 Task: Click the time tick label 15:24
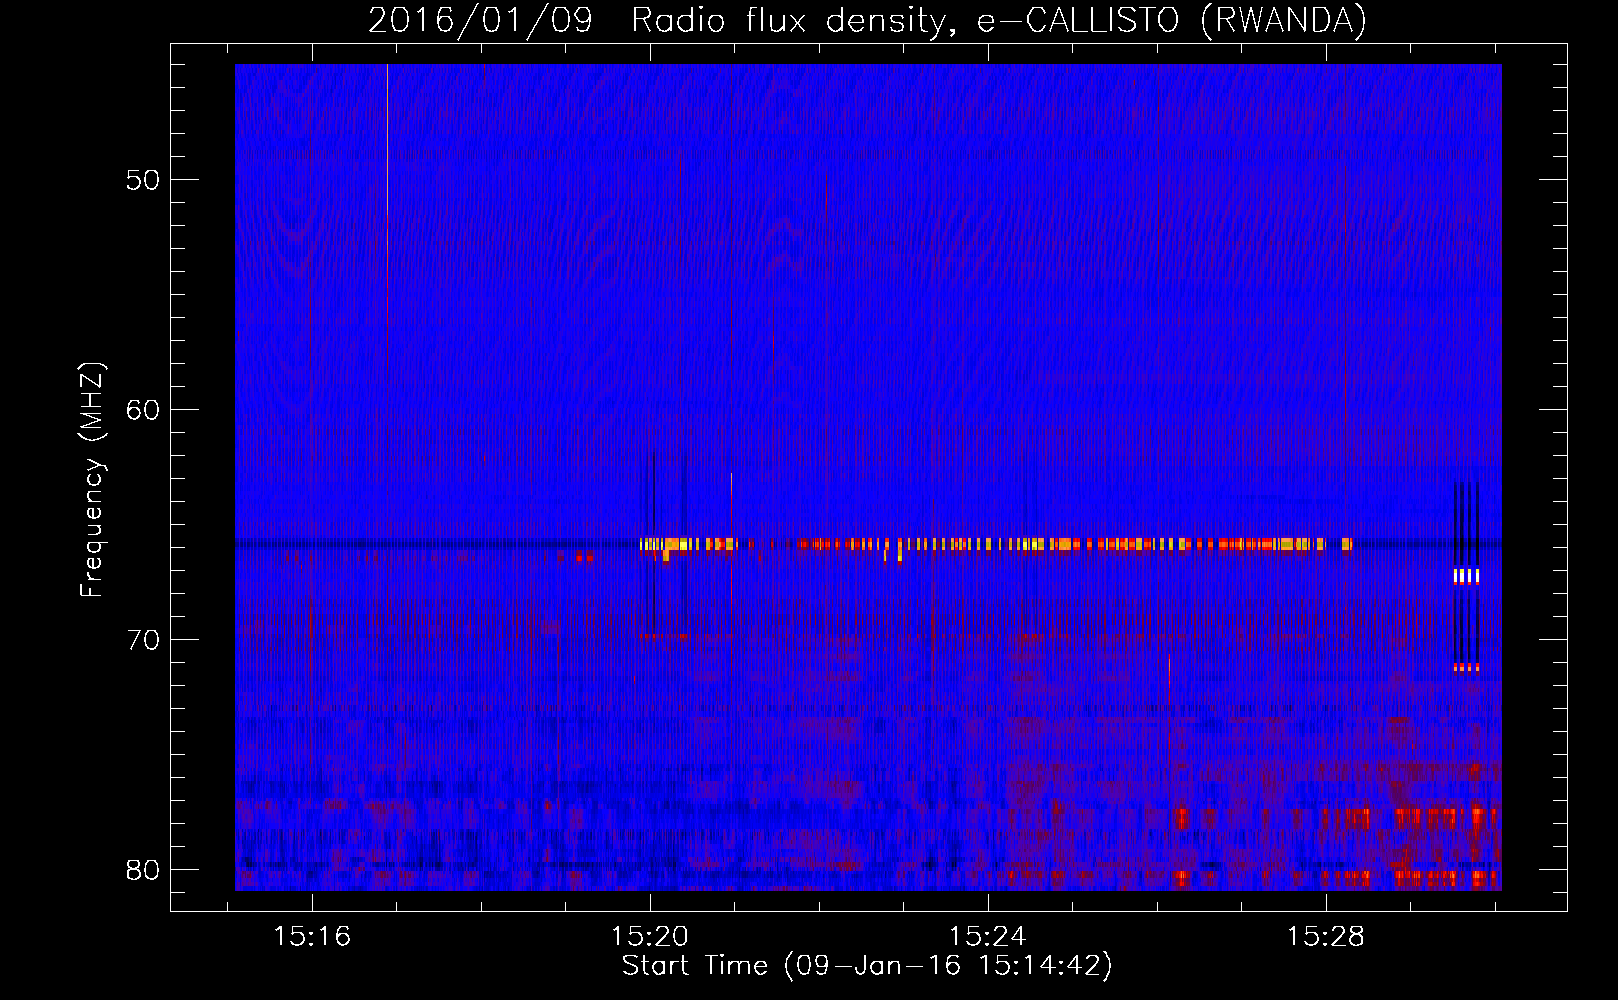pyautogui.click(x=988, y=937)
